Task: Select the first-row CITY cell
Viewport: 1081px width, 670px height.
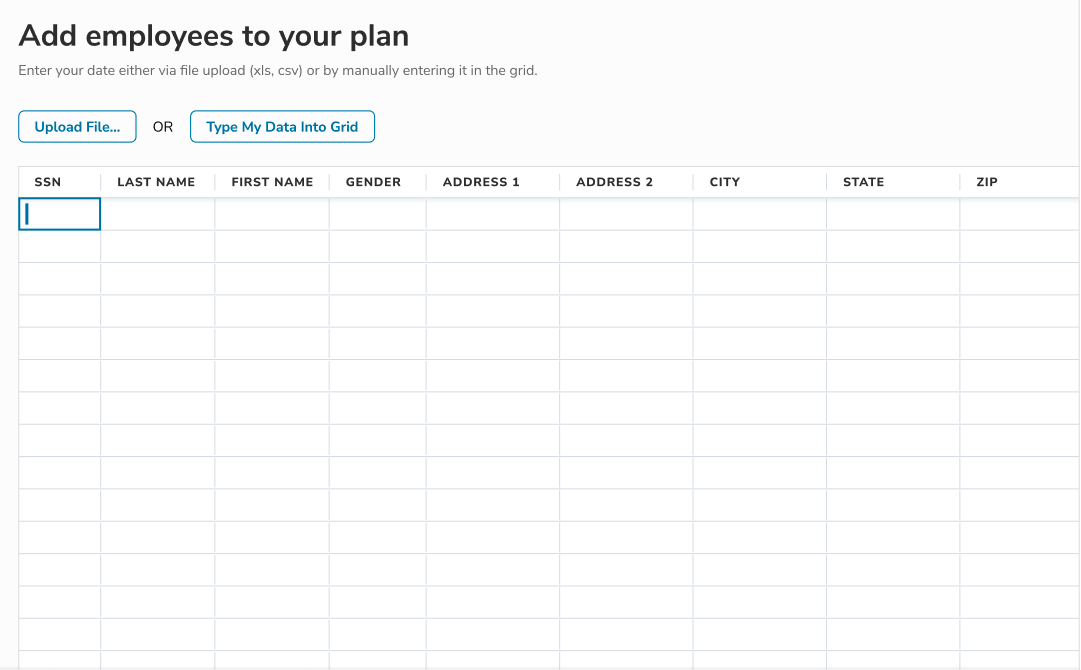Action: [760, 214]
